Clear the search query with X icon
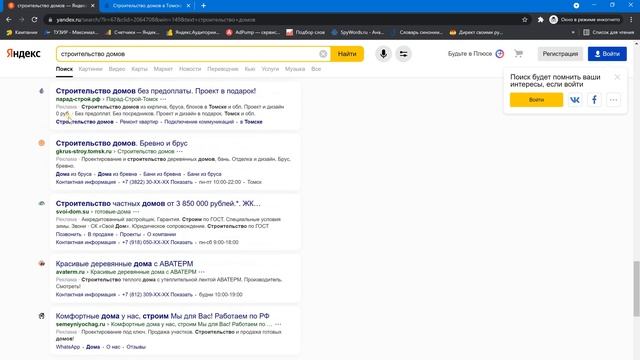 click(323, 54)
